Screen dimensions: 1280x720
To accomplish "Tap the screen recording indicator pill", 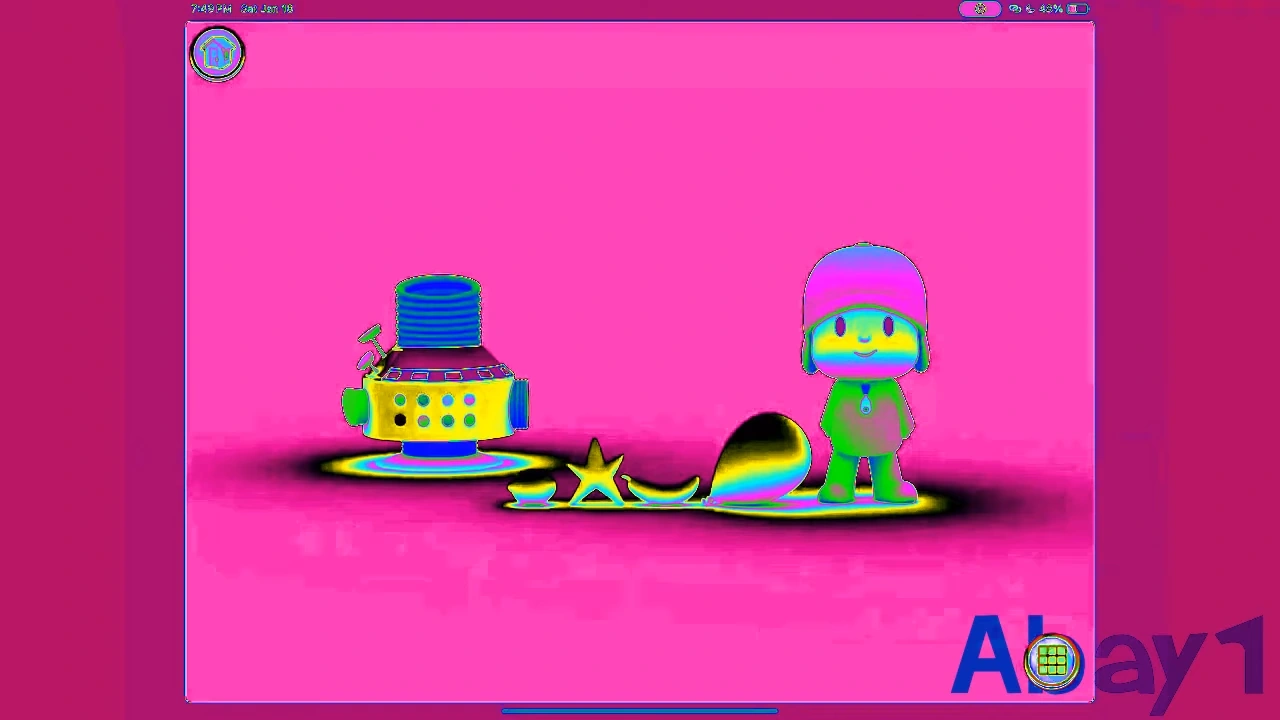I will point(979,9).
